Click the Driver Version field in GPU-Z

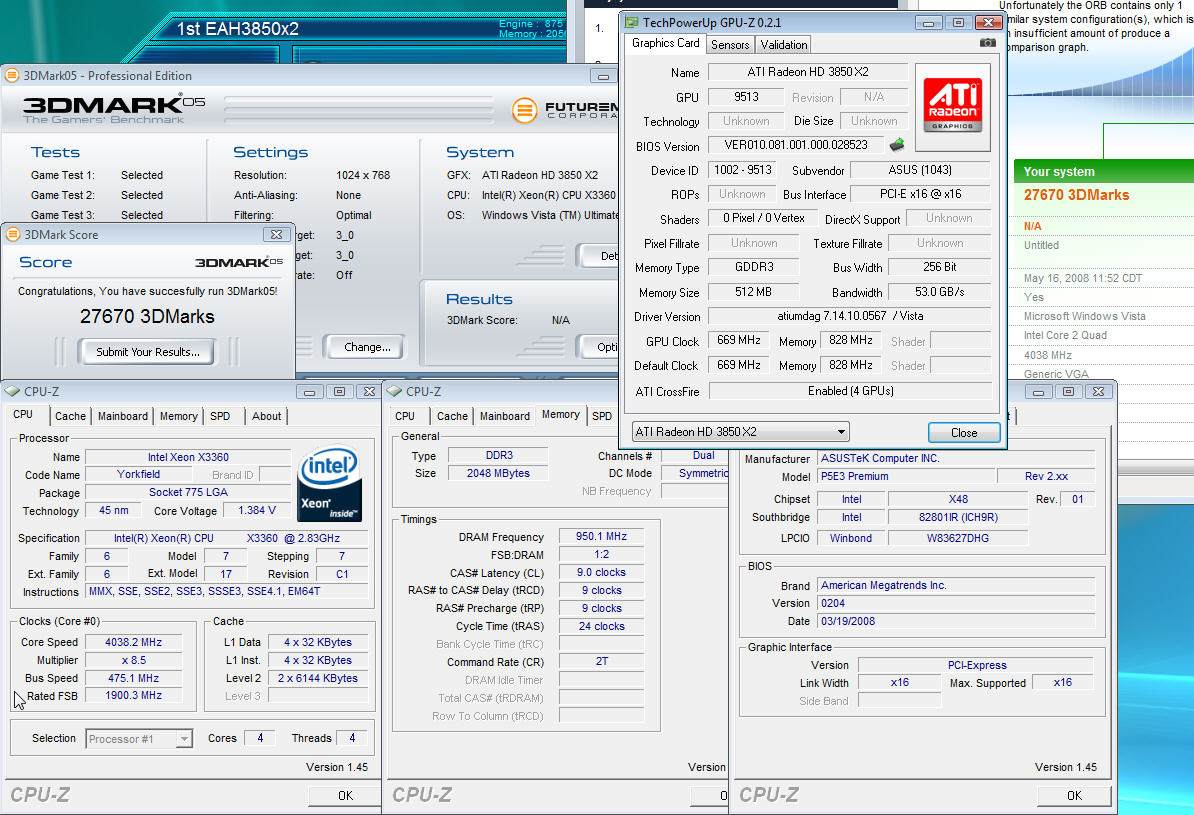(x=850, y=316)
